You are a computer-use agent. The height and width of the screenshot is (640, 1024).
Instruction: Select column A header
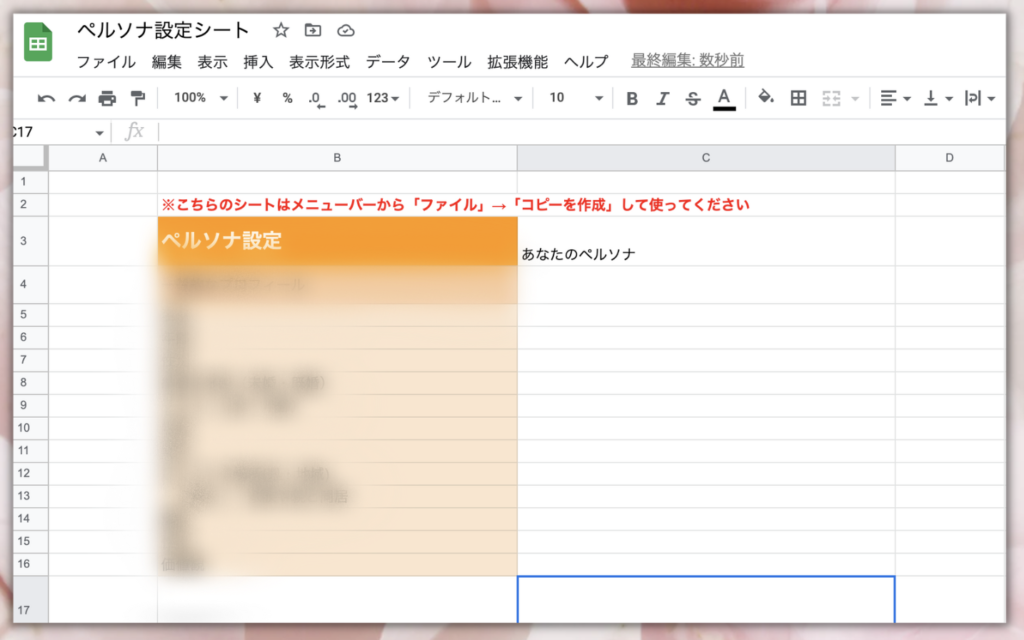[x=103, y=158]
